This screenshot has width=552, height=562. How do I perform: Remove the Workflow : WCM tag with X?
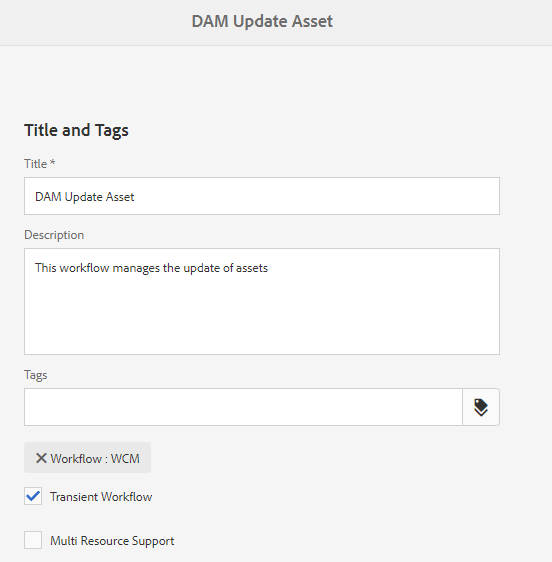tap(41, 458)
